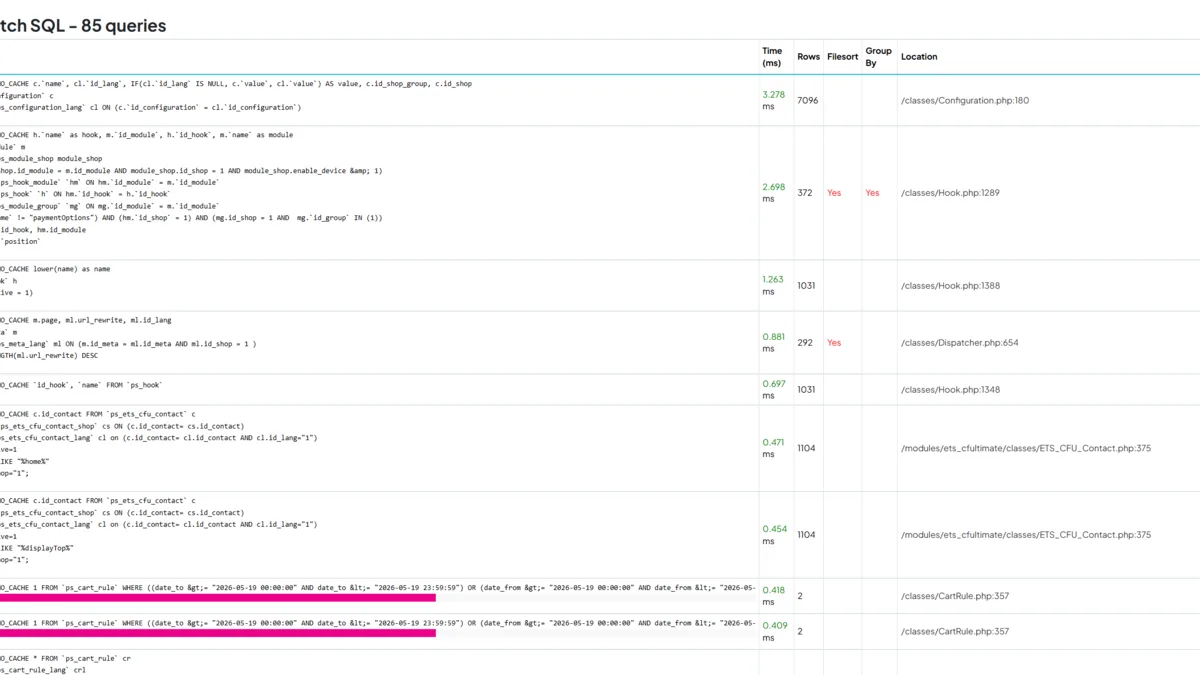Screen dimensions: 1200x675
Task: Click the rows value 2 in the 0.409 ms row
Action: 800,631
